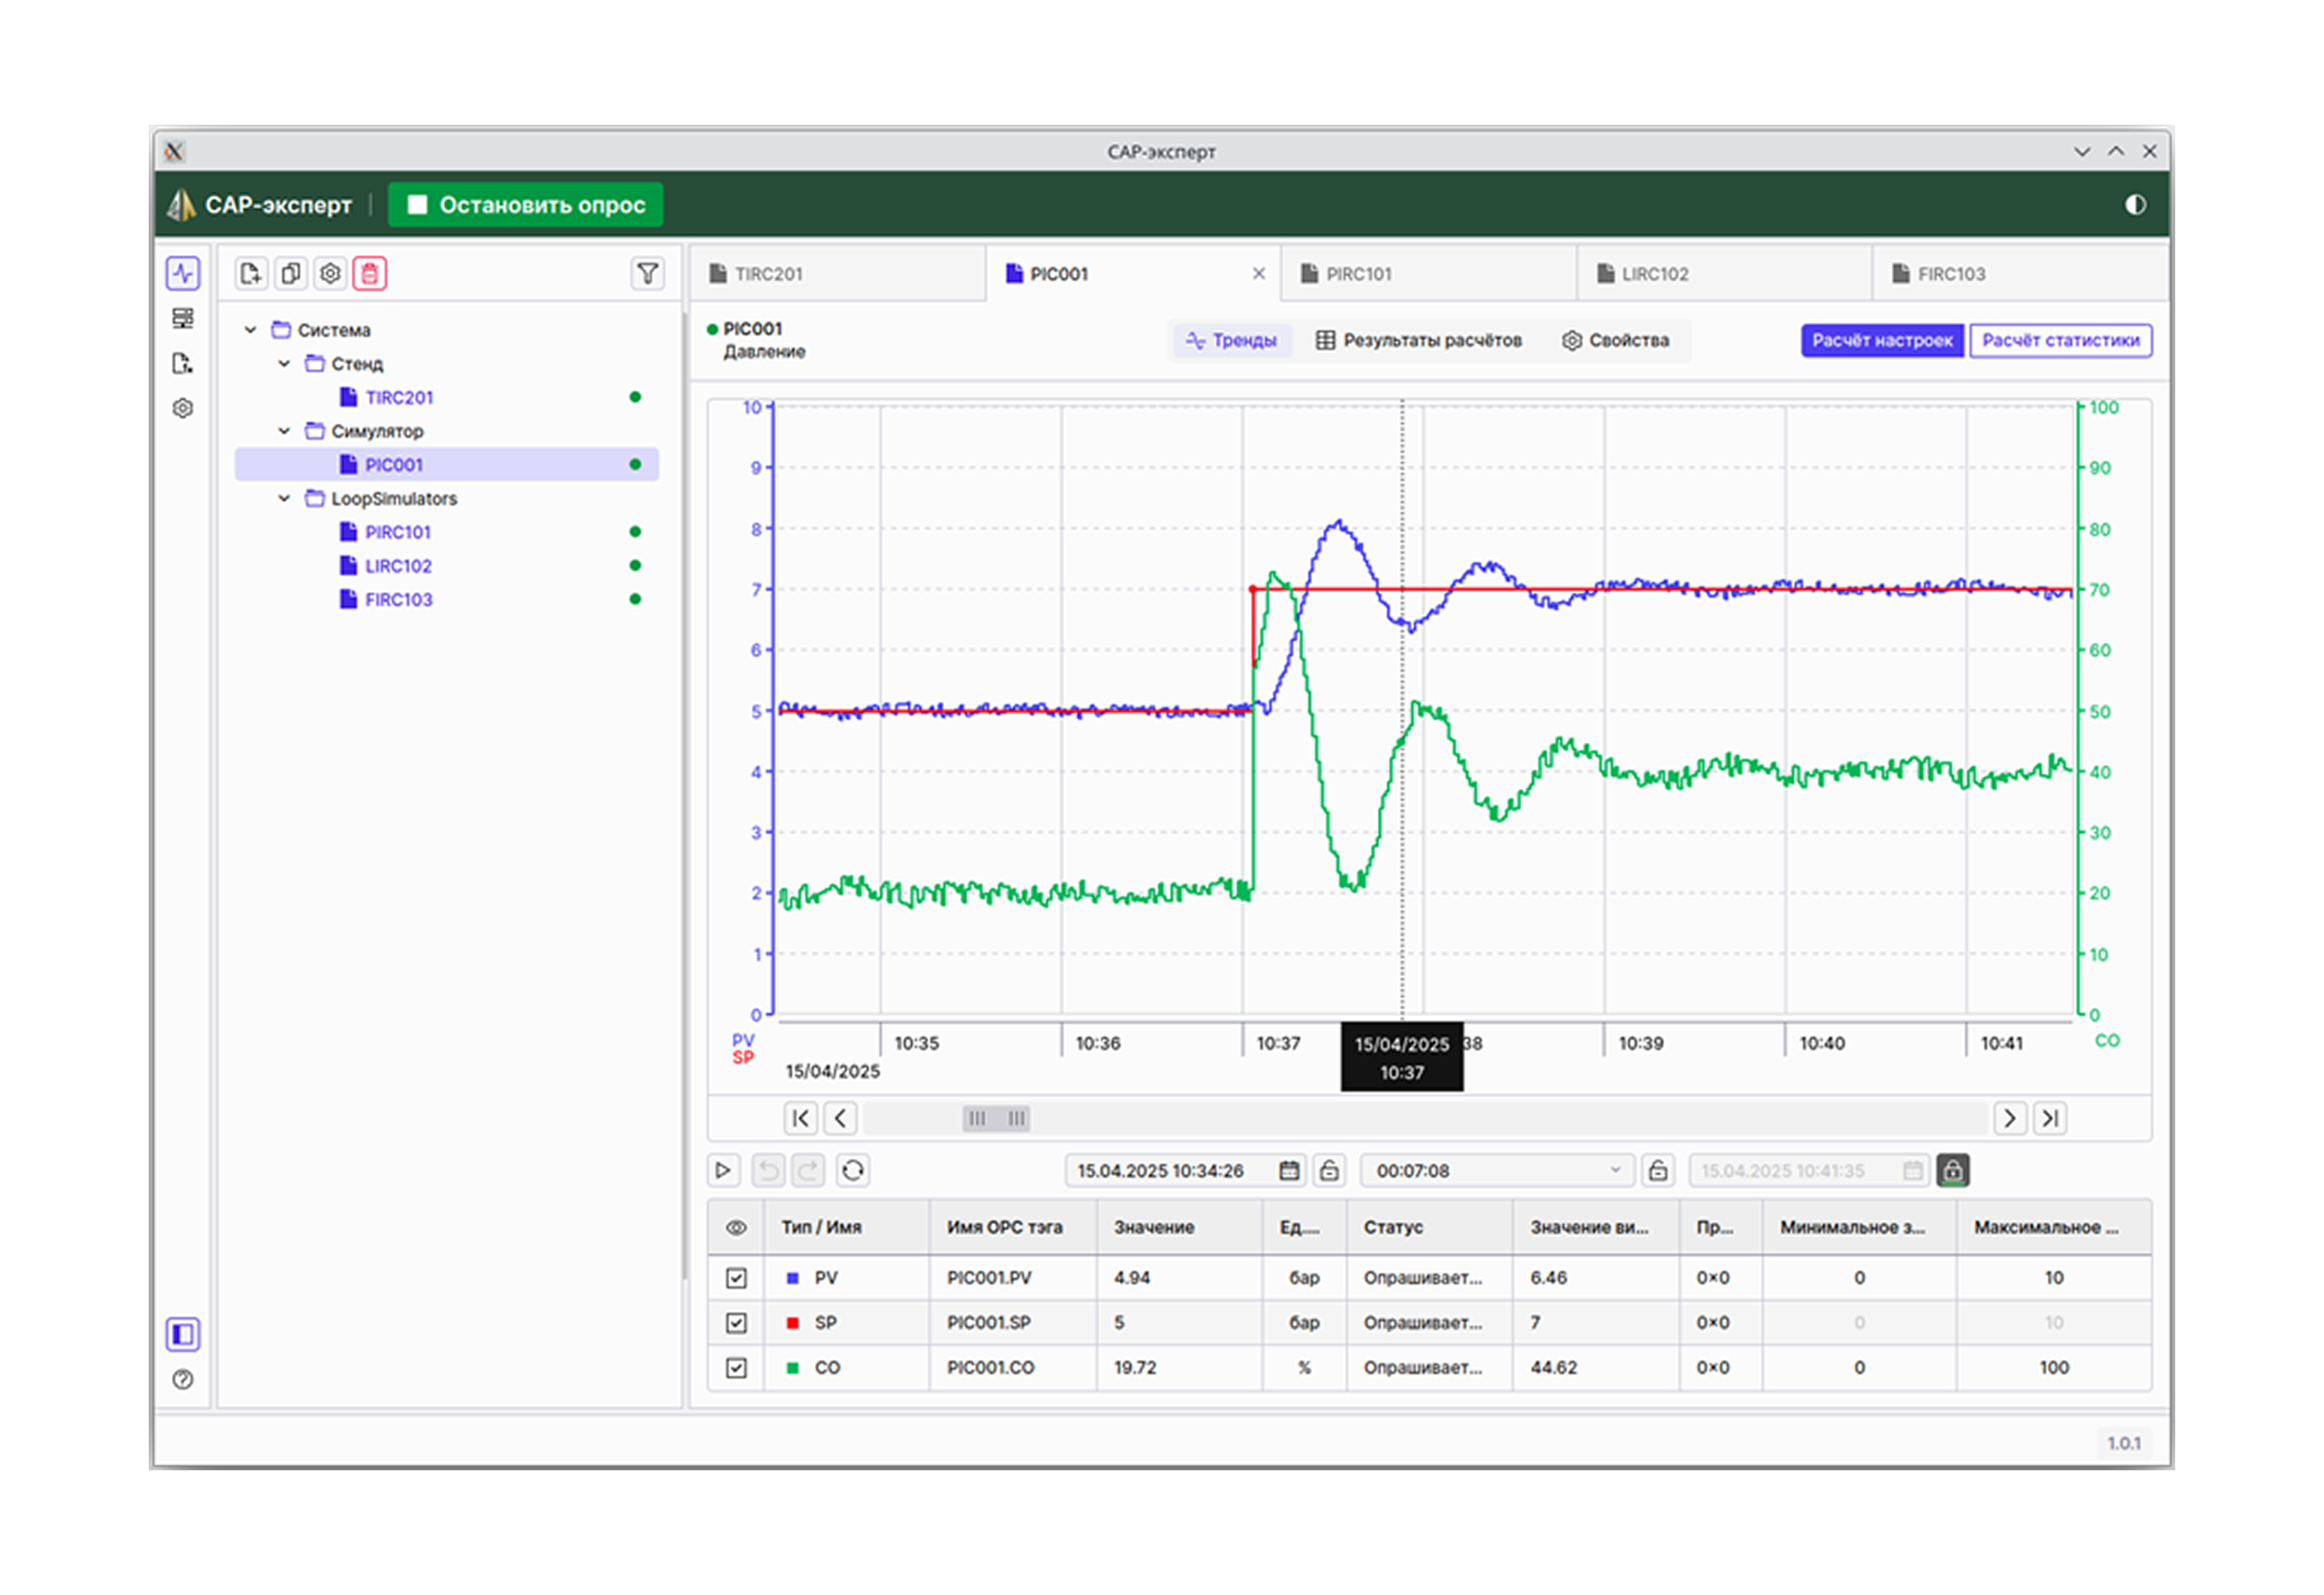
Task: Open loop settings gear in tree toolbar
Action: pyautogui.click(x=330, y=273)
